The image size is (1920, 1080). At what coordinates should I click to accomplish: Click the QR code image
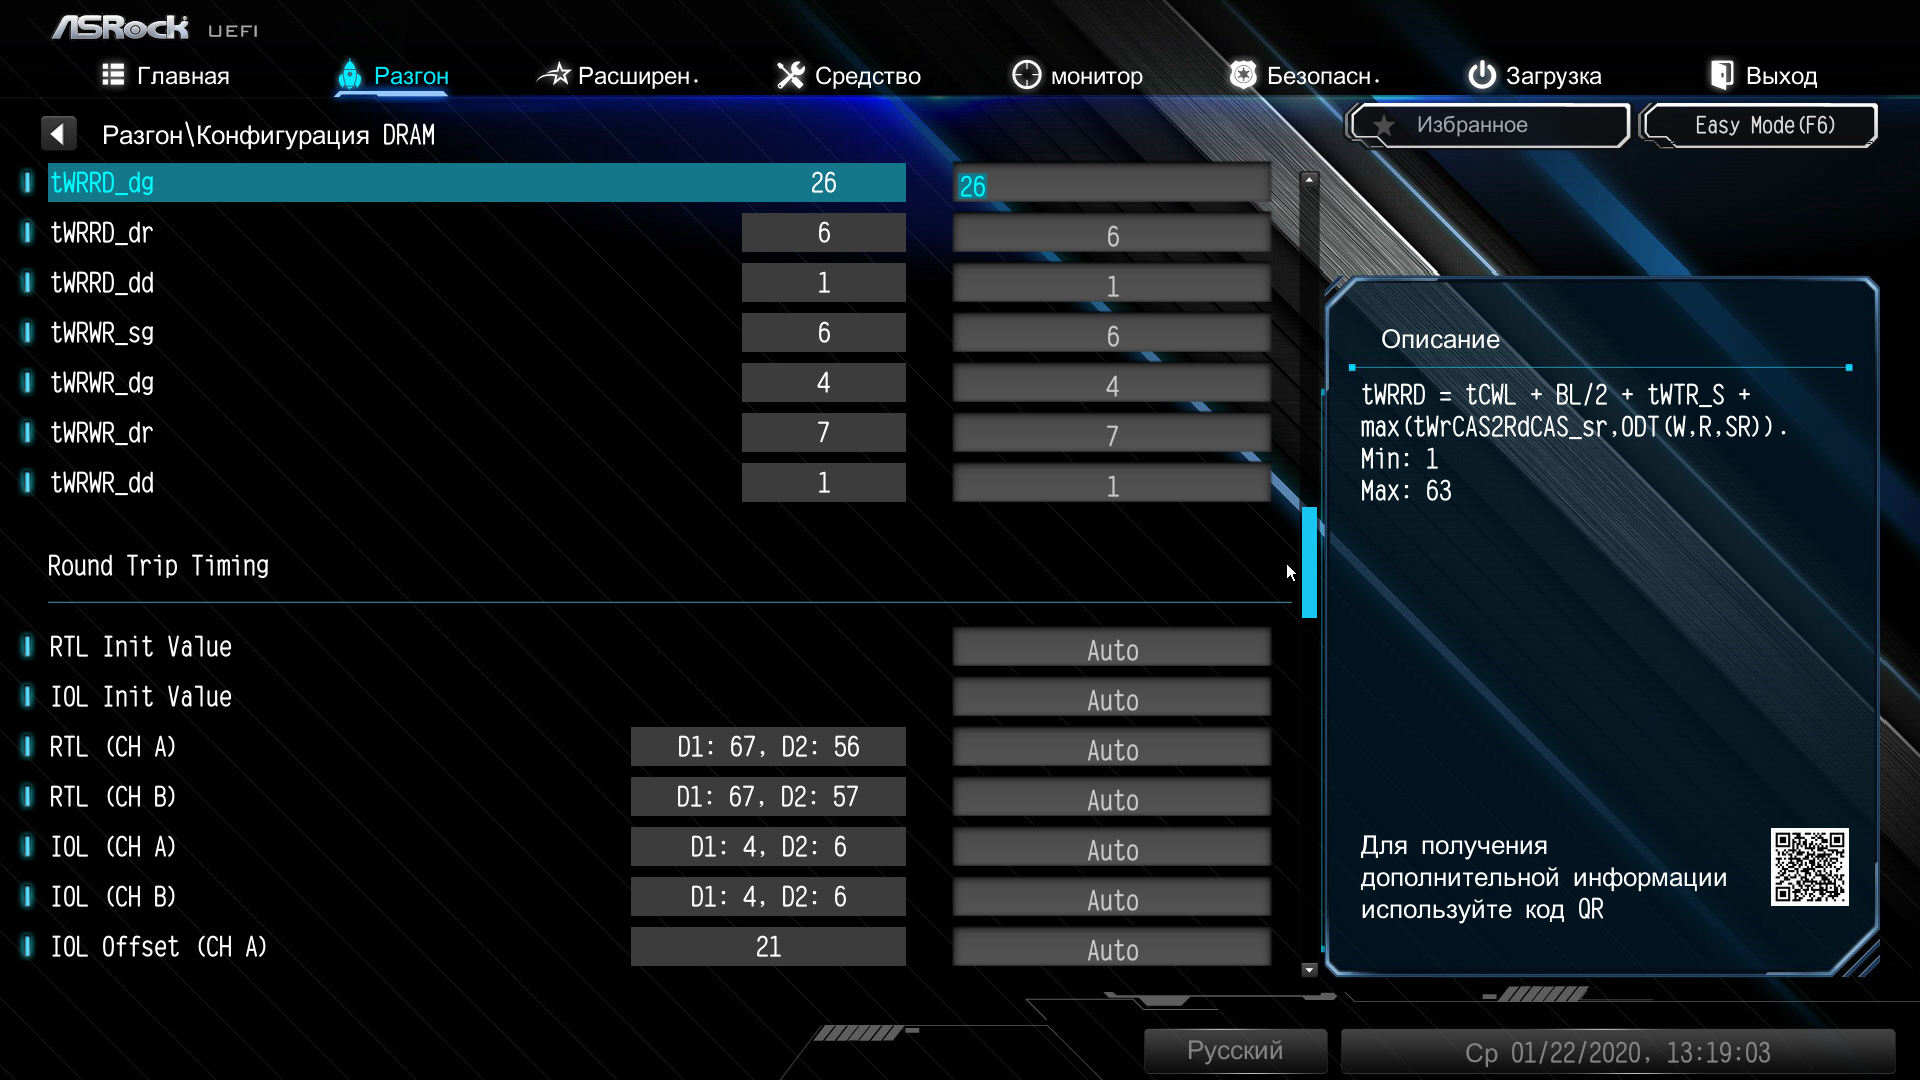pos(1809,867)
